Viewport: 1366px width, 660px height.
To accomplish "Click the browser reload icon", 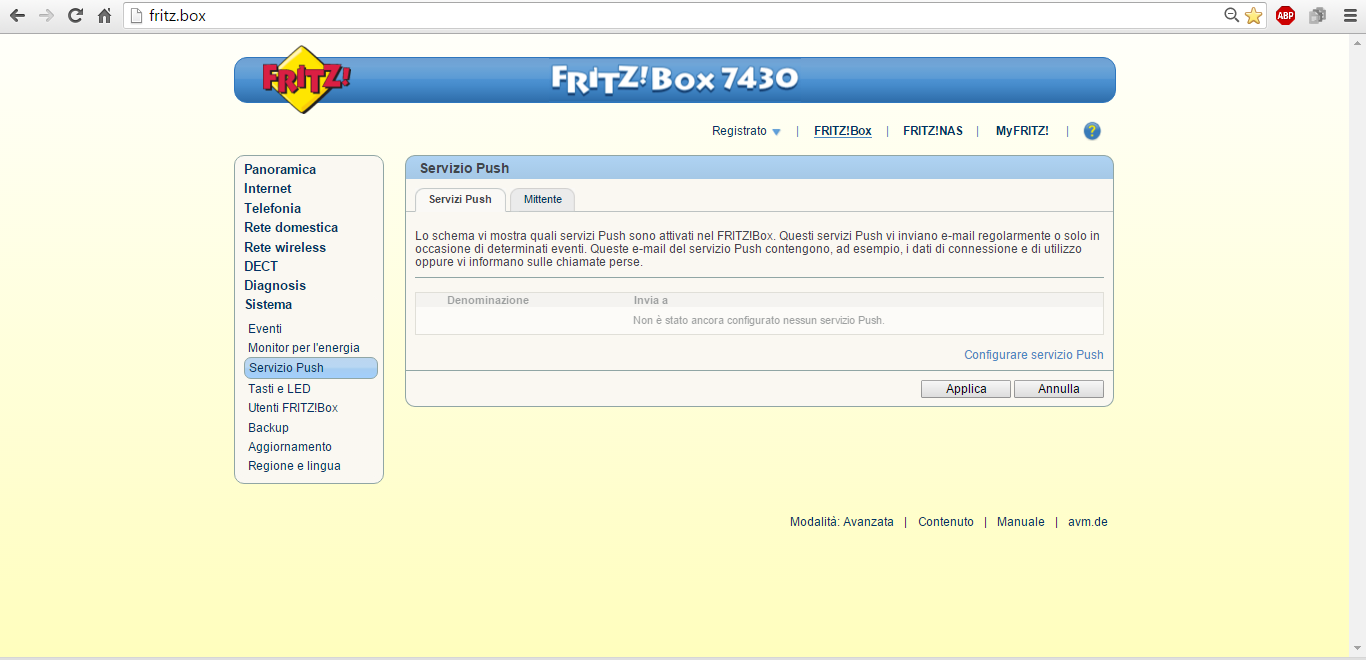I will click(75, 16).
